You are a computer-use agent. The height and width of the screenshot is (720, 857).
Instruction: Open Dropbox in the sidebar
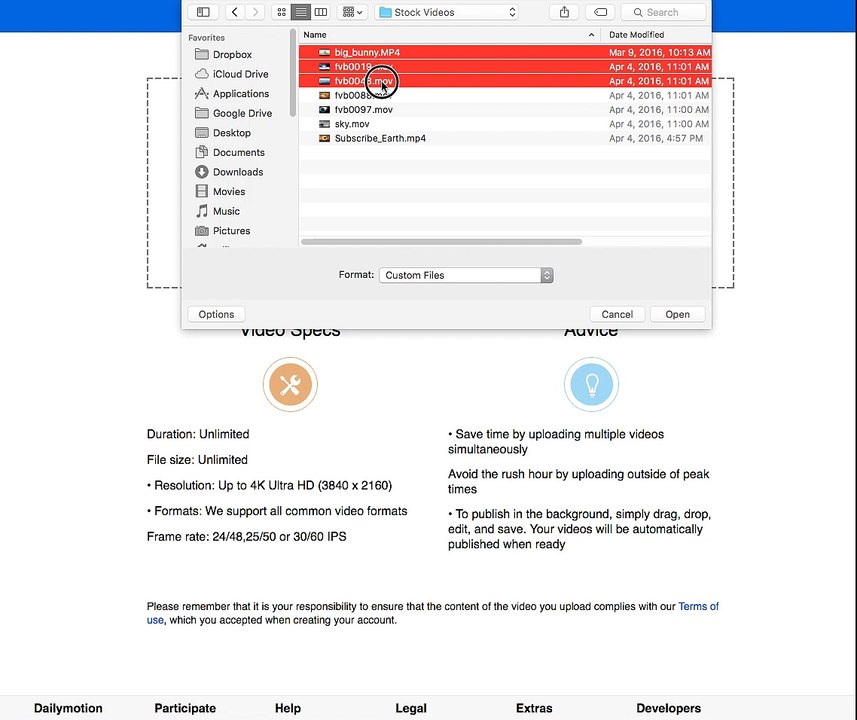[232, 55]
